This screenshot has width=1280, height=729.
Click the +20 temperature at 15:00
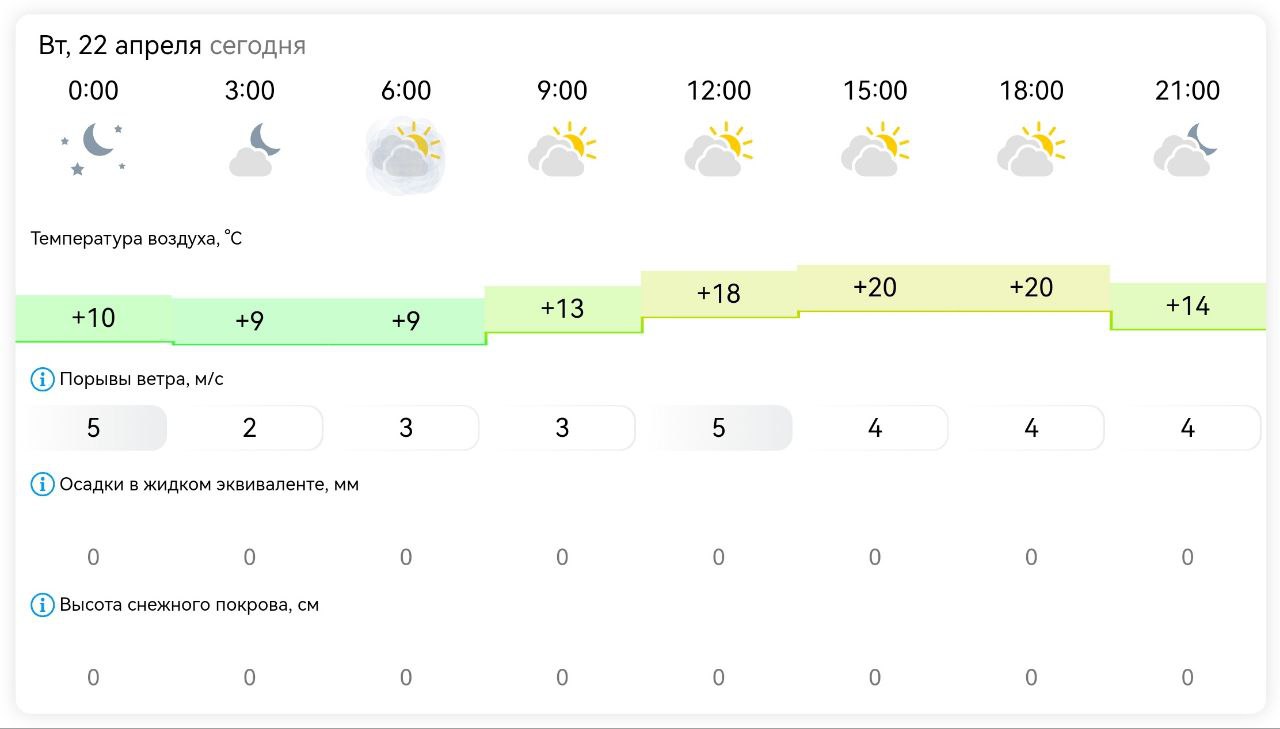875,288
